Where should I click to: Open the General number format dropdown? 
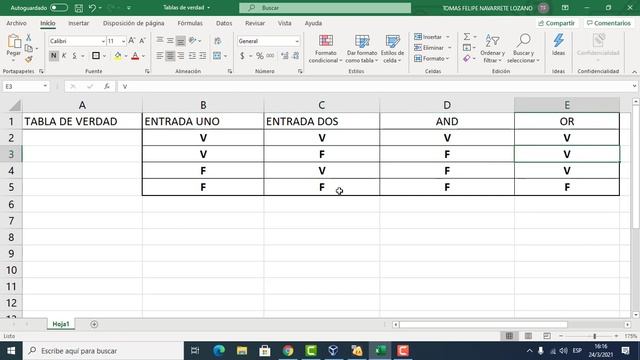(297, 41)
